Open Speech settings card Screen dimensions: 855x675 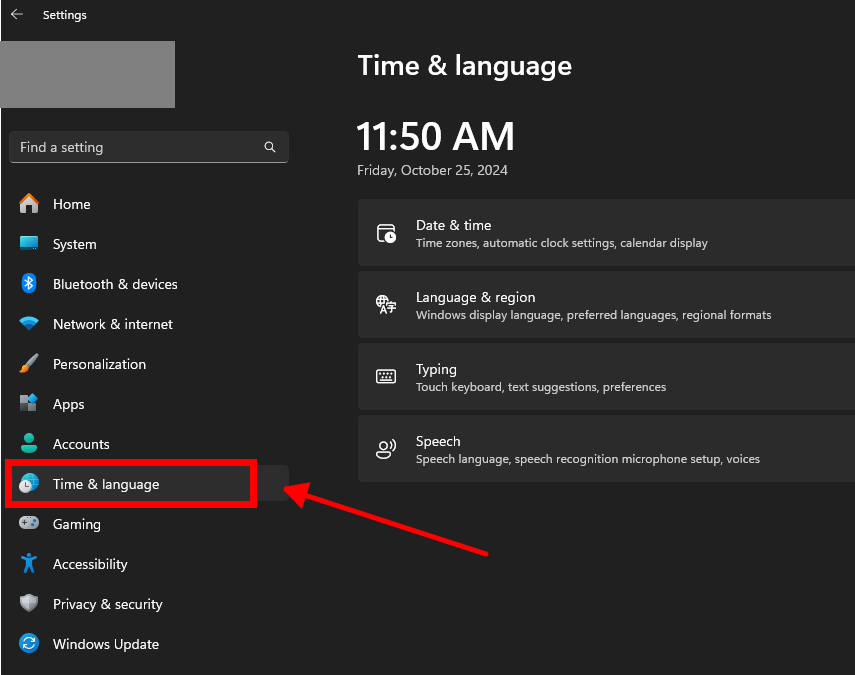tap(606, 450)
